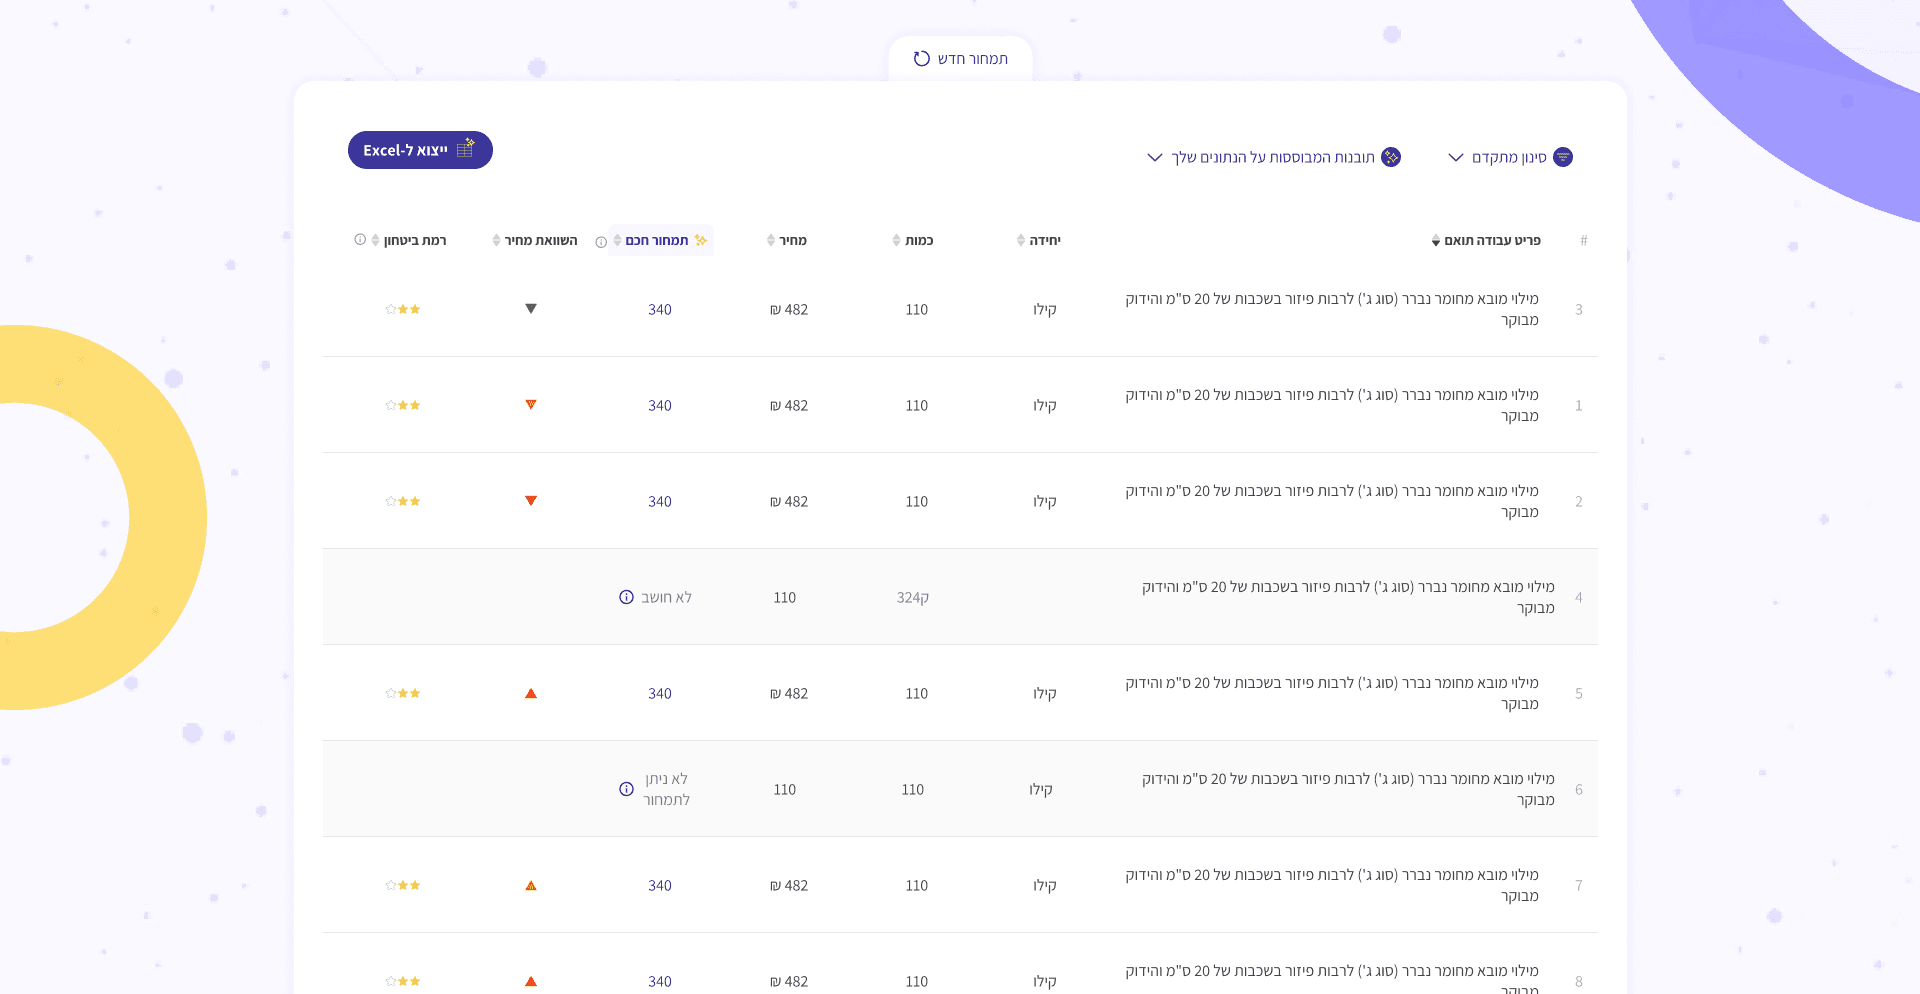Sort by רמת ביטחון column arrows

375,240
